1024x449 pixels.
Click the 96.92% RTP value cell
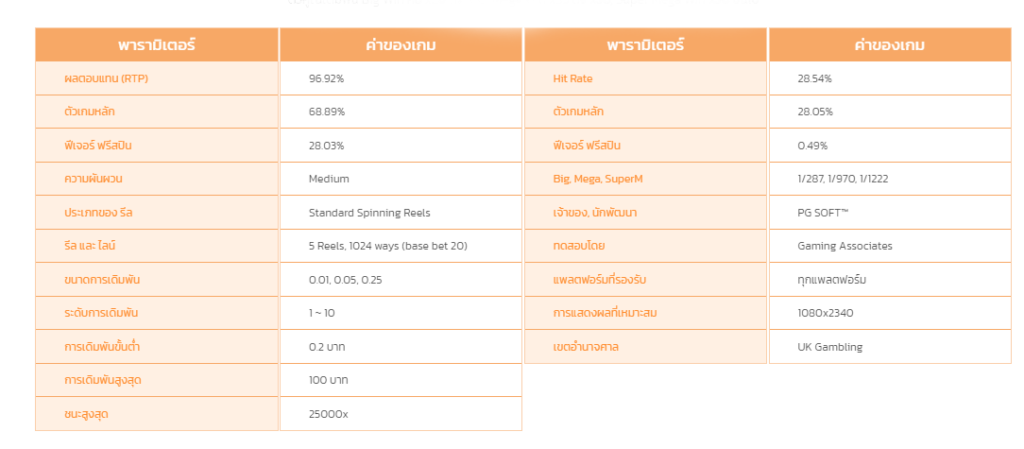pyautogui.click(x=401, y=78)
